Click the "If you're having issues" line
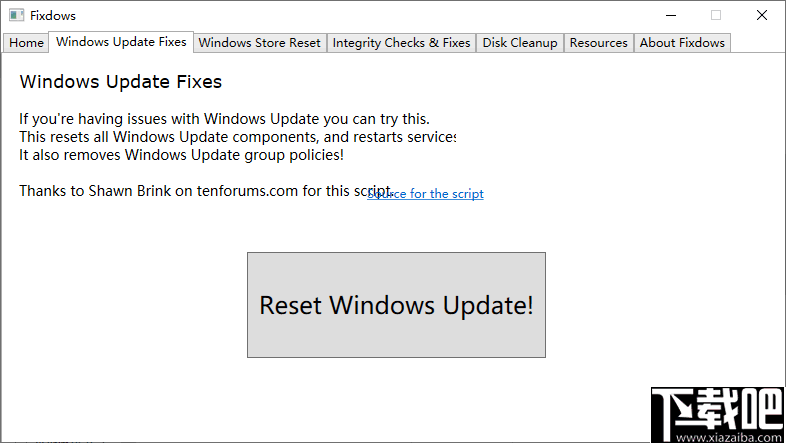Image resolution: width=786 pixels, height=443 pixels. (x=224, y=119)
